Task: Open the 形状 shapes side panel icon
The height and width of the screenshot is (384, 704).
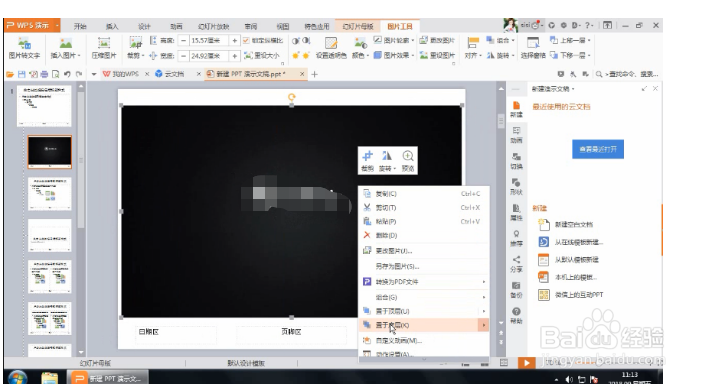Action: tap(516, 186)
